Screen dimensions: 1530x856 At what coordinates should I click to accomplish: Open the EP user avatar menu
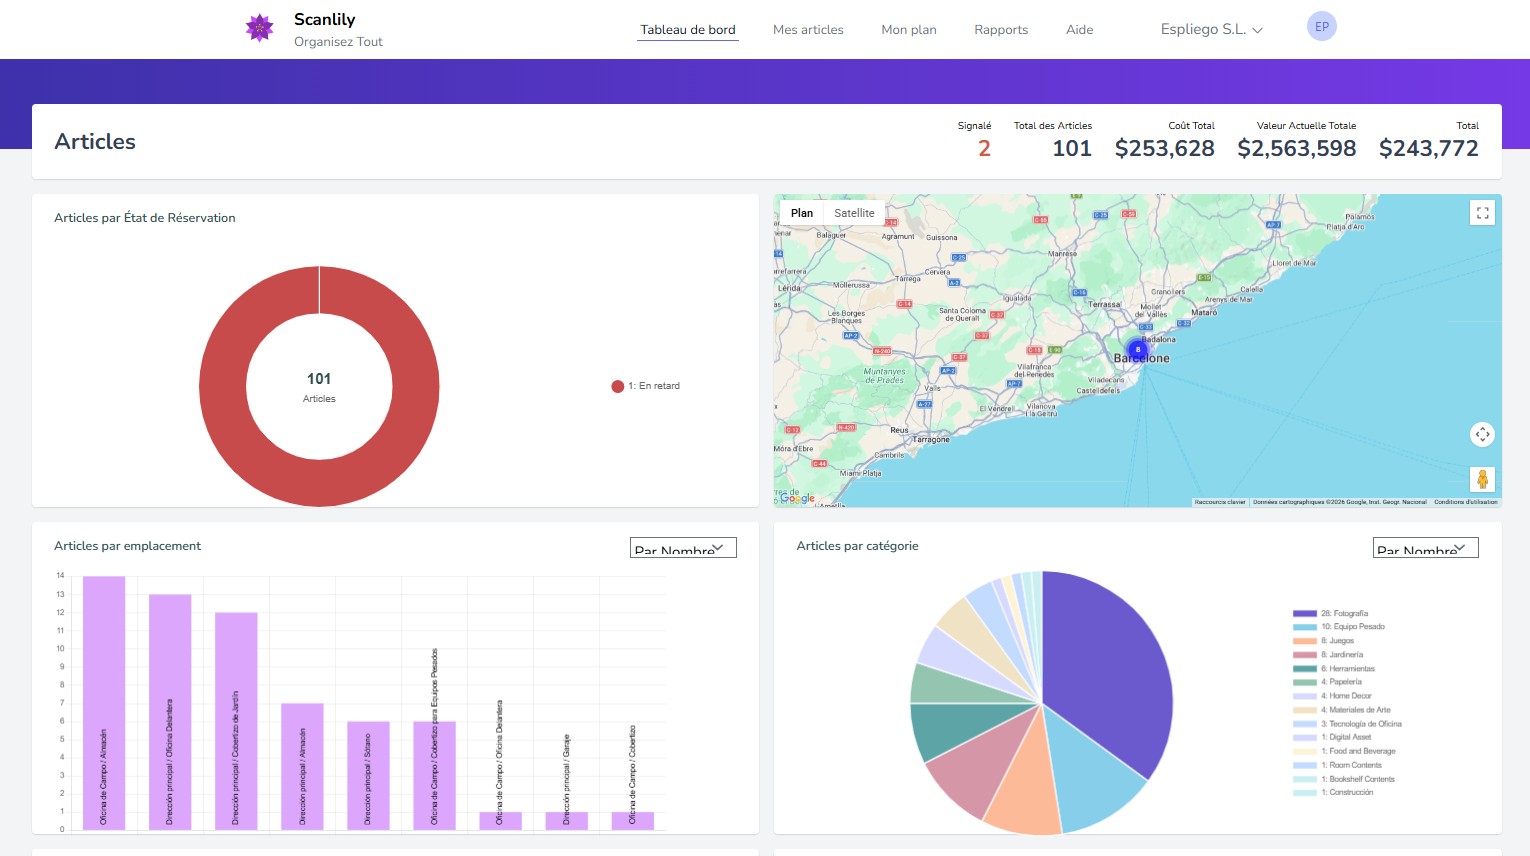coord(1321,27)
